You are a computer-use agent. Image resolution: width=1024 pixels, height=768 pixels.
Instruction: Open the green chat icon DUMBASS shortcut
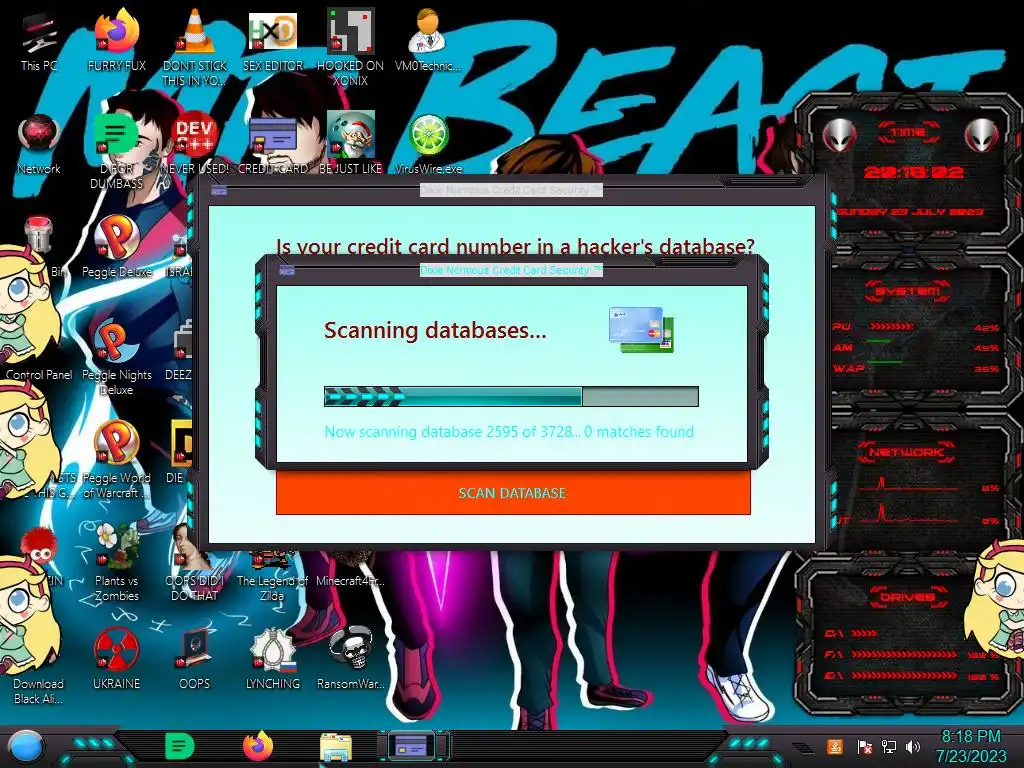tap(116, 150)
